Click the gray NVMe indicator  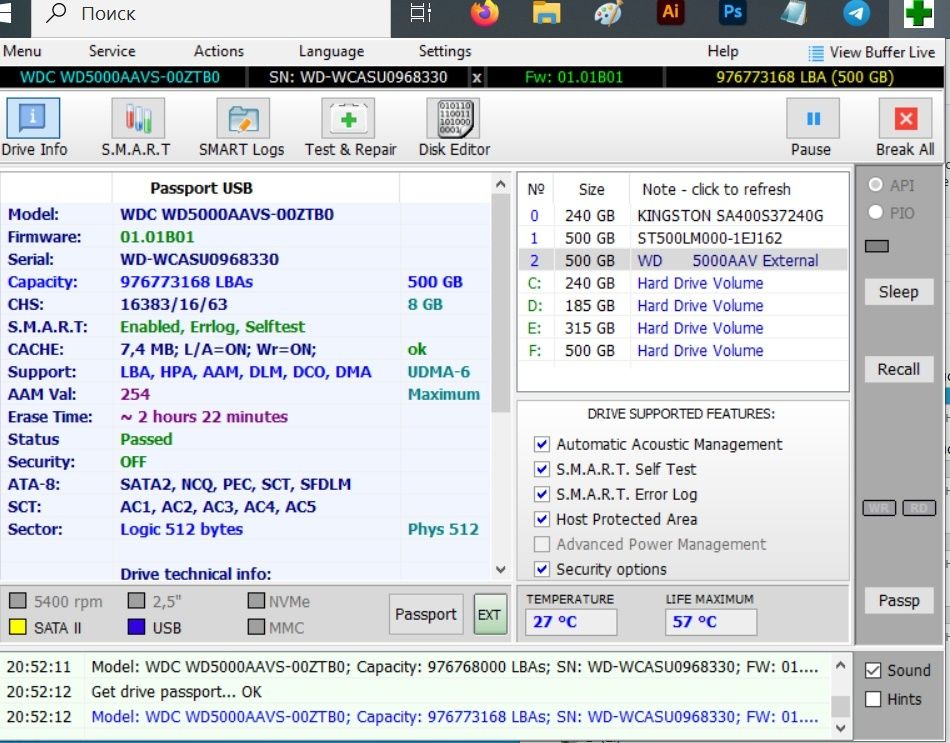tap(256, 601)
